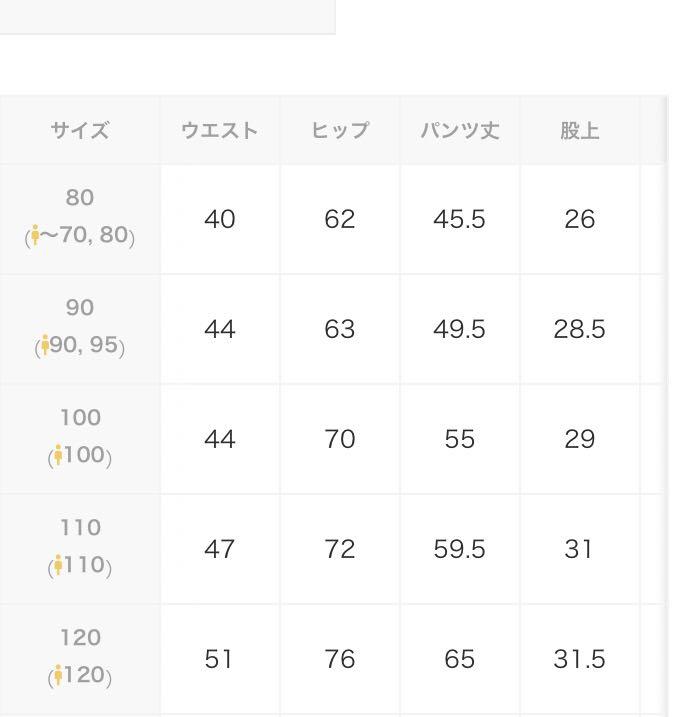Click the yellow person icon in size 110 row
Screen dimensions: 678x717
click(58, 565)
